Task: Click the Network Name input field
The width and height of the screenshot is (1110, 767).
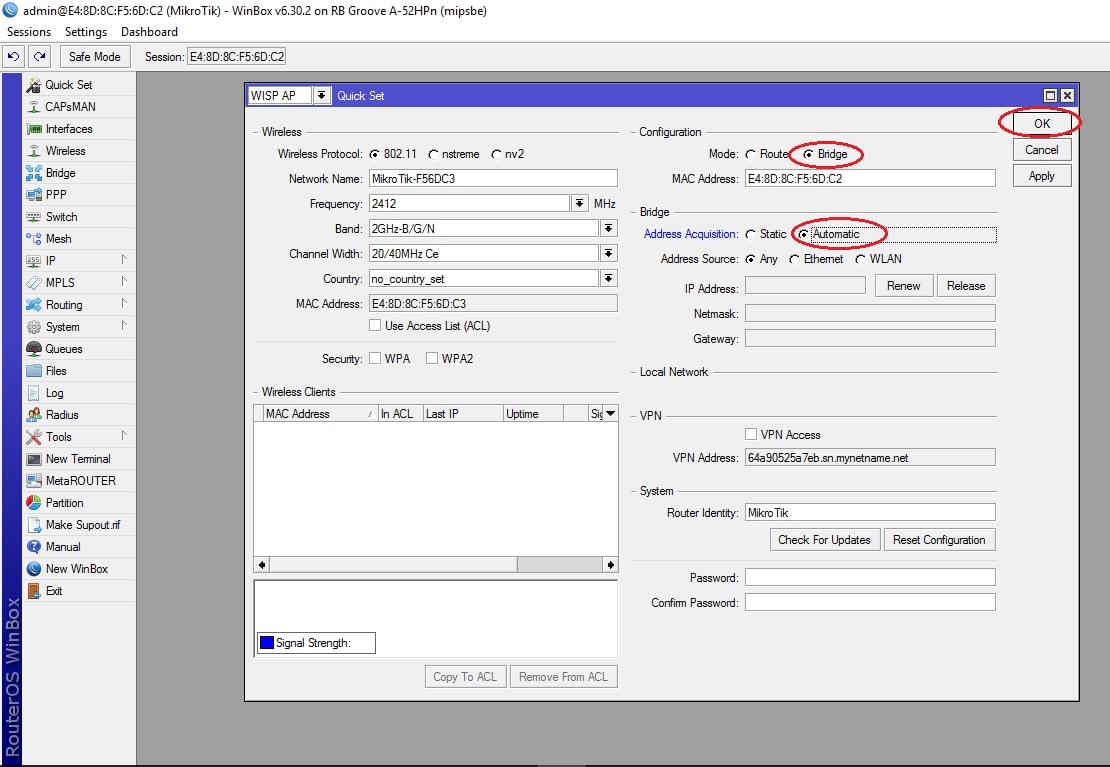Action: 493,178
